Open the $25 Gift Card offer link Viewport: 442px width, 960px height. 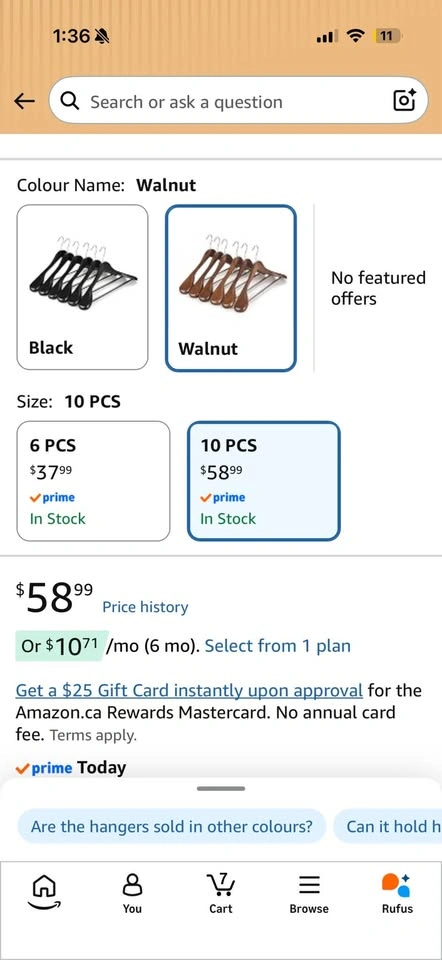coord(189,691)
